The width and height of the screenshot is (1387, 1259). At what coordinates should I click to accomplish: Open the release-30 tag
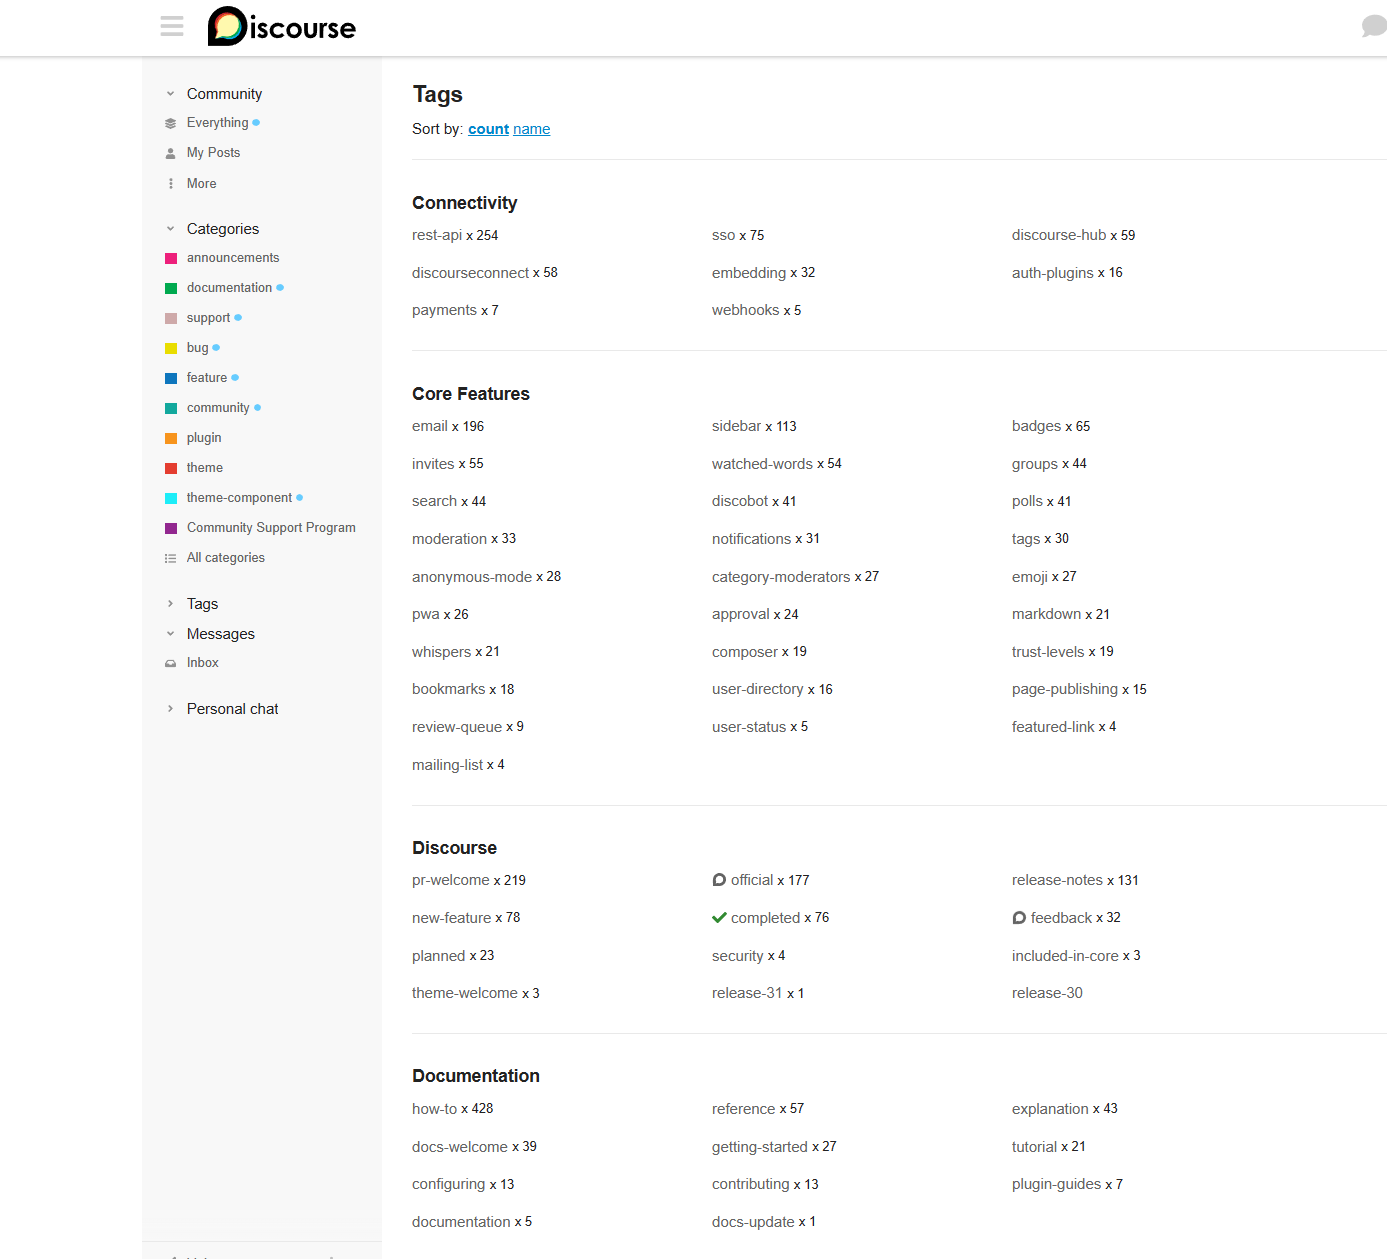[1047, 993]
